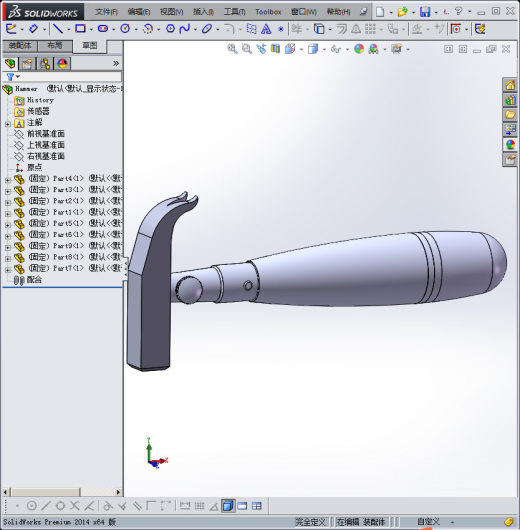
Task: Expand the Part4<1> component node
Action: (x=8, y=180)
